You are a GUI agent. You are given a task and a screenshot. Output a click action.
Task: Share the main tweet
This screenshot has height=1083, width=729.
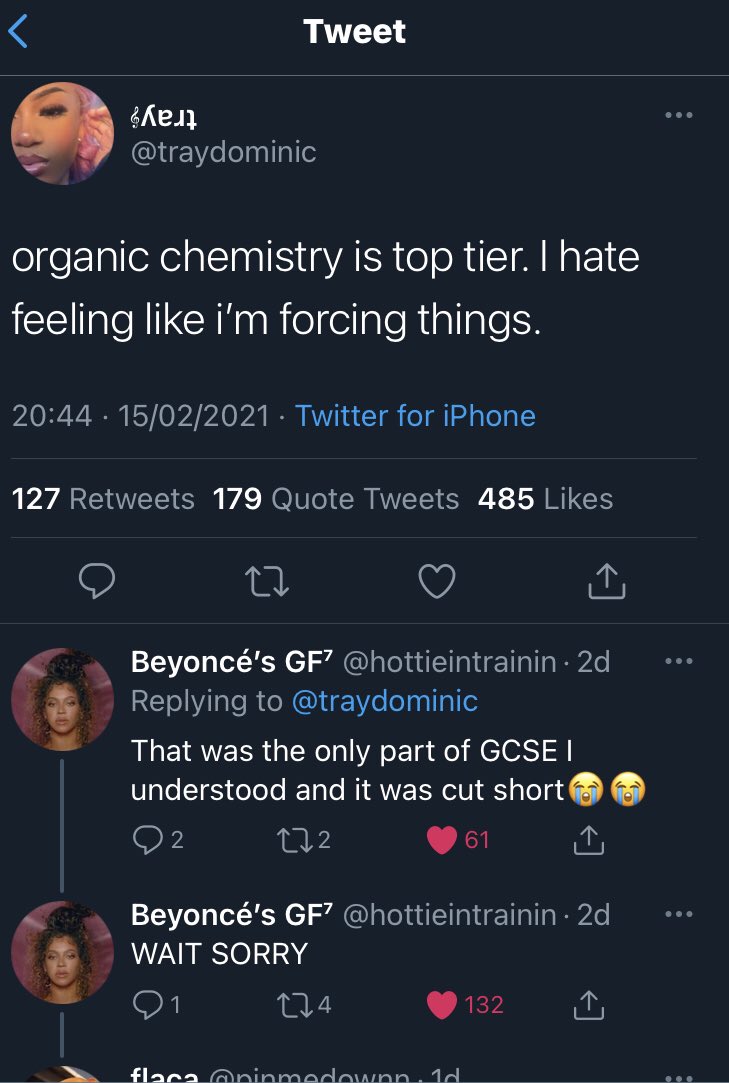606,580
